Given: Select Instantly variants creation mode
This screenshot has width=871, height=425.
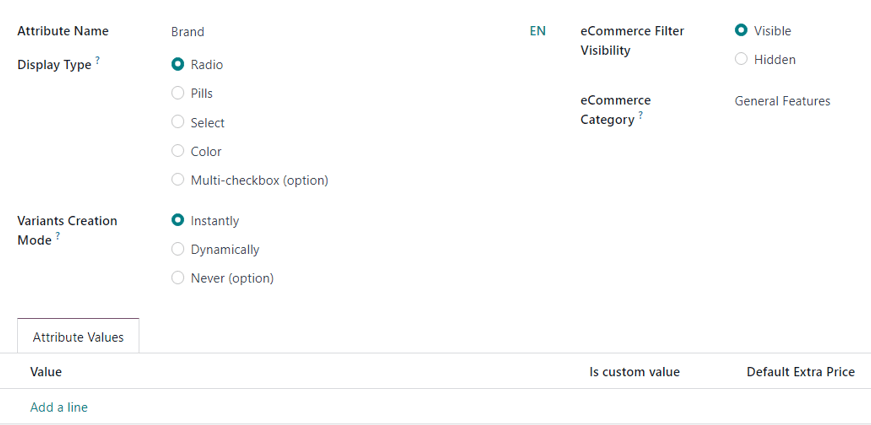Looking at the screenshot, I should [178, 221].
